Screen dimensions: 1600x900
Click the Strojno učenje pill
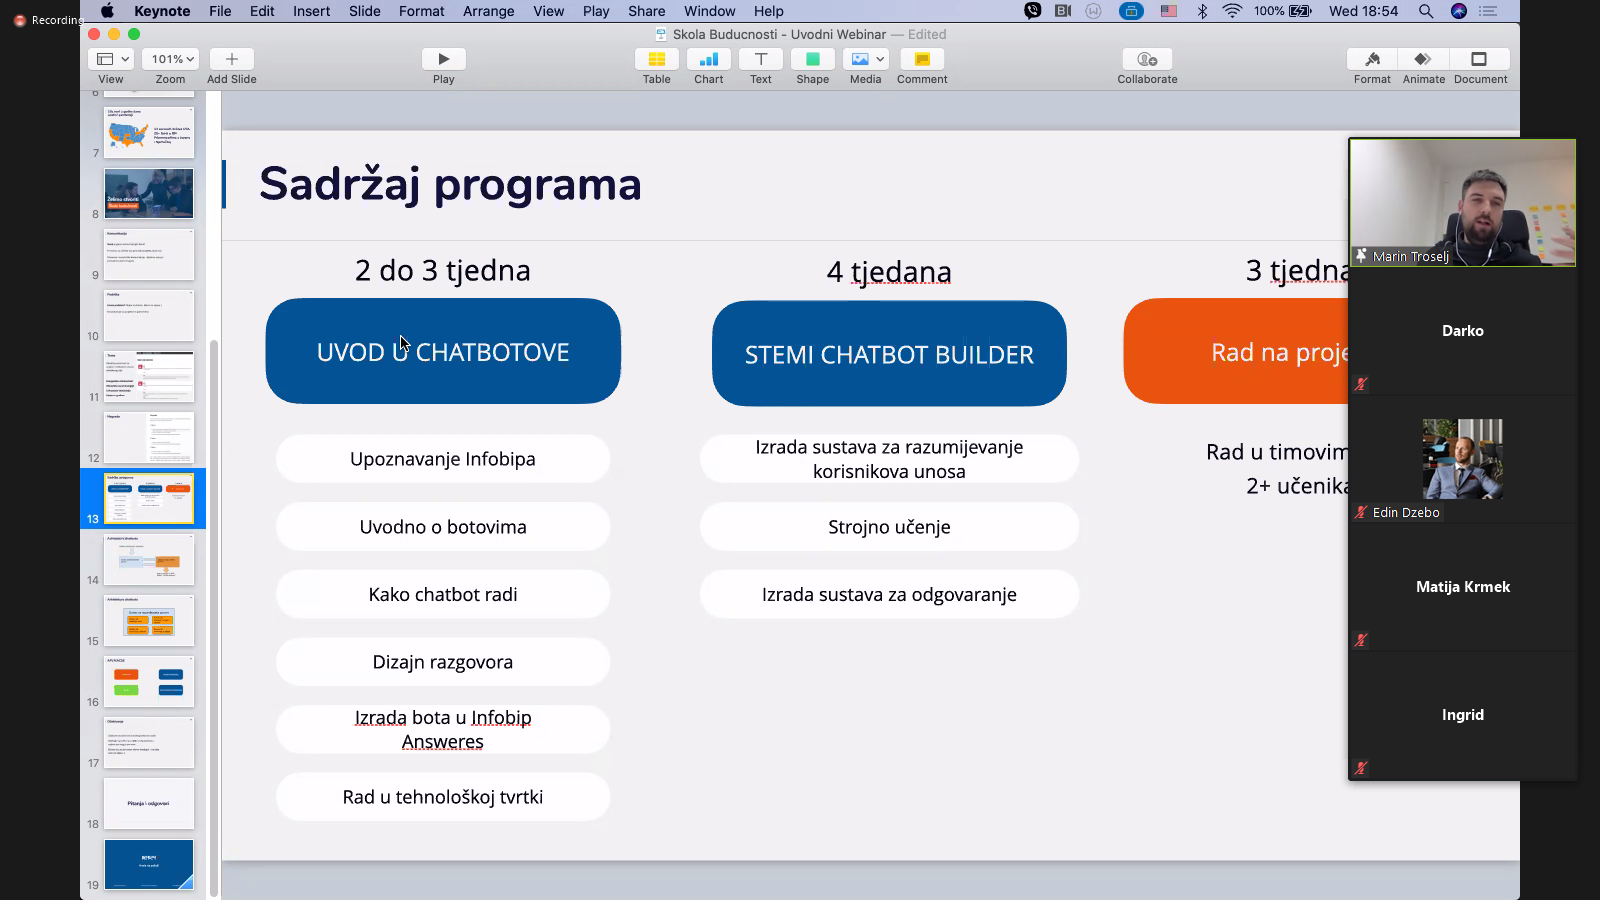click(889, 527)
